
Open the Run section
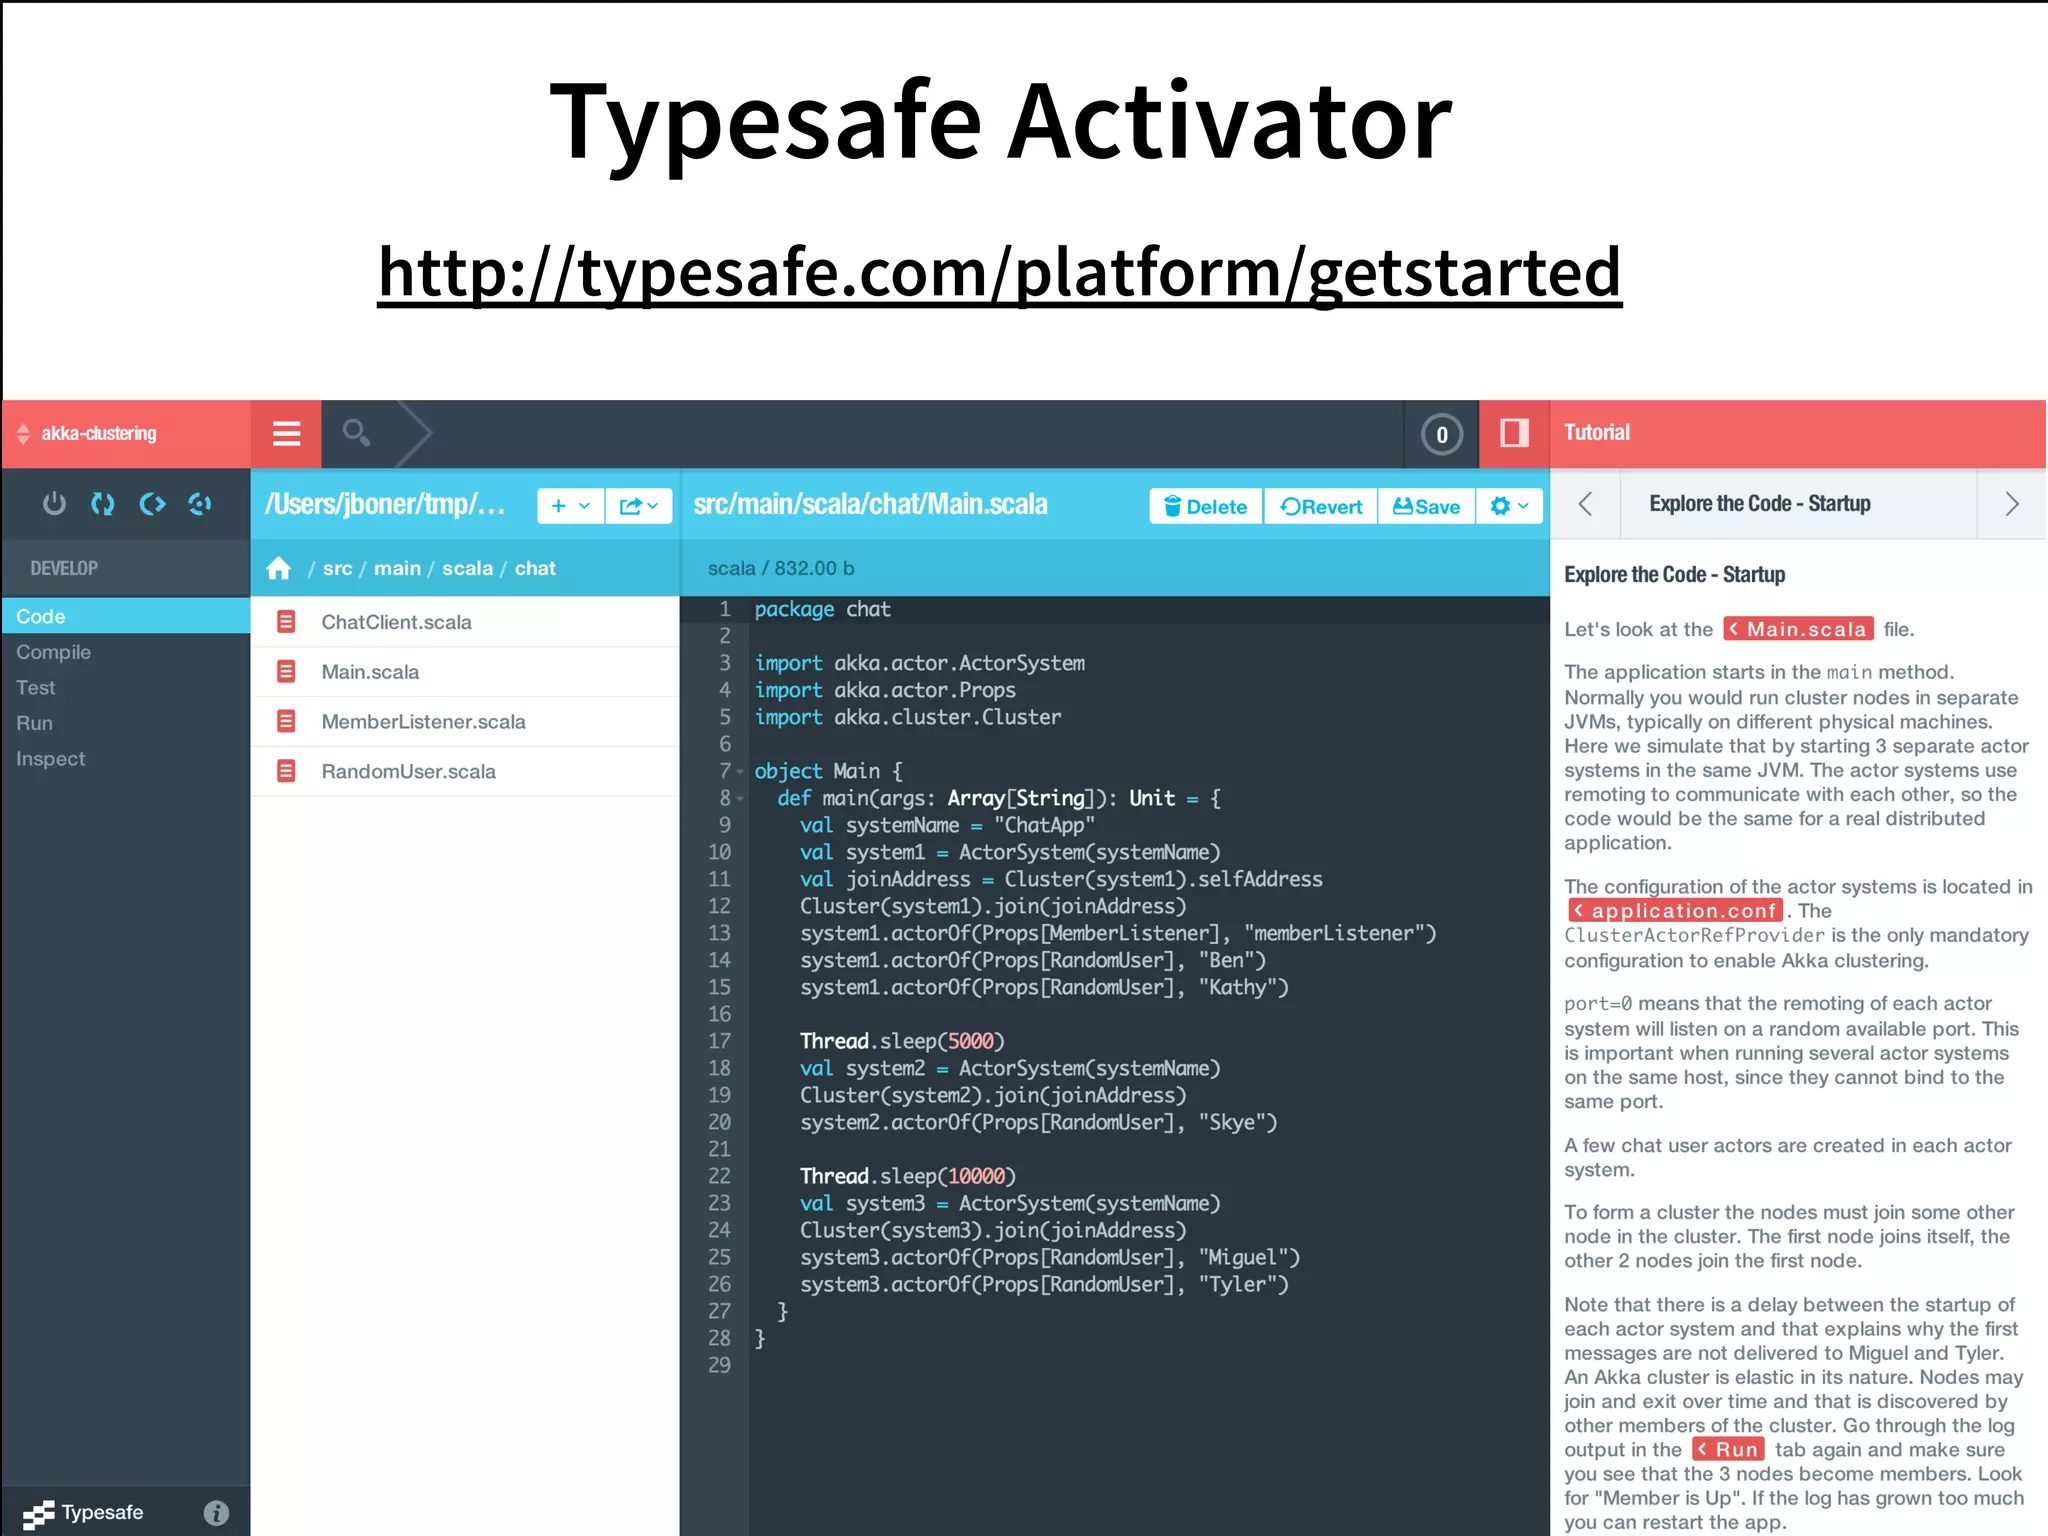(34, 723)
